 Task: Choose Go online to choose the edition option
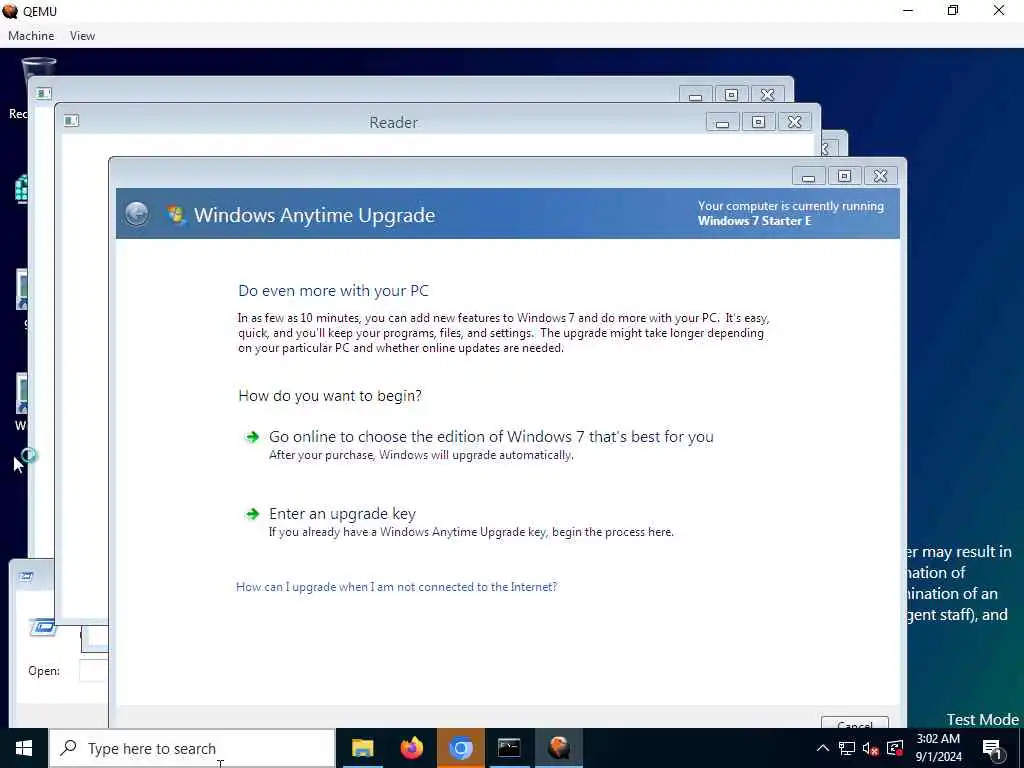pos(491,437)
